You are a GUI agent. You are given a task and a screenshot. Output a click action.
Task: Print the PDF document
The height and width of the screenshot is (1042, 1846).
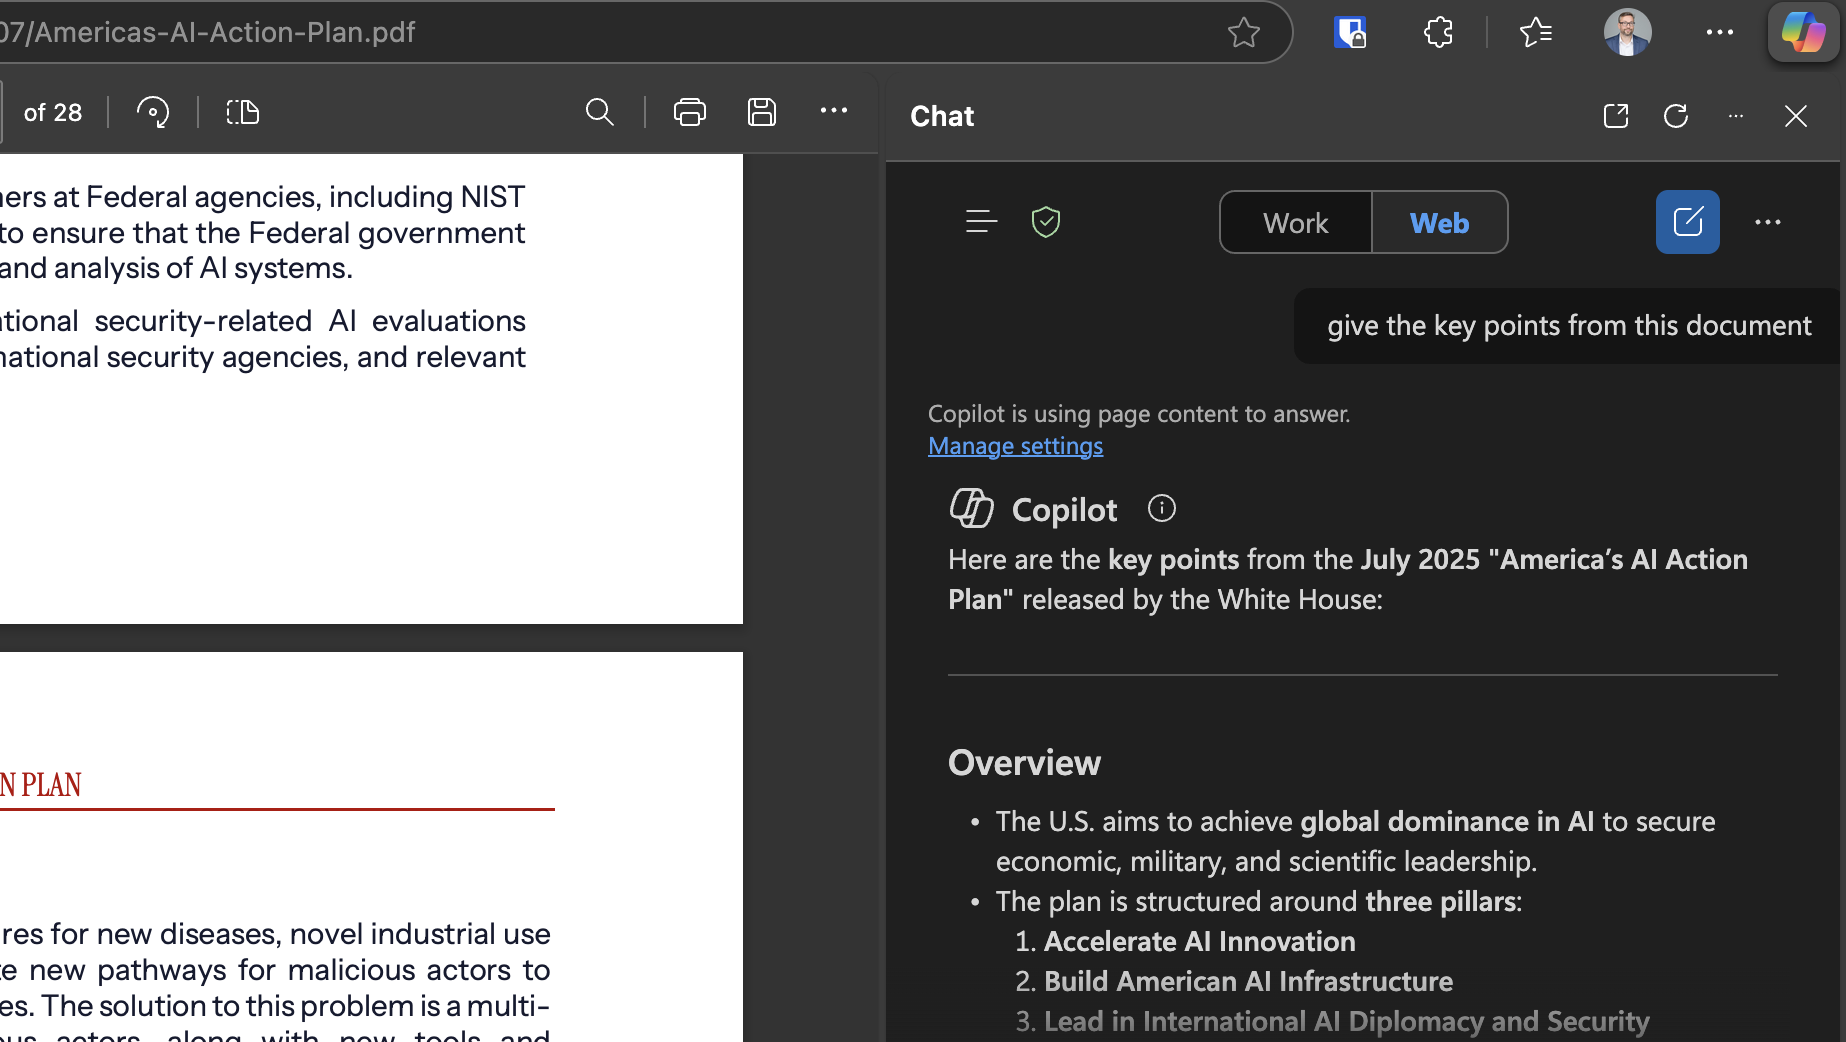(690, 112)
